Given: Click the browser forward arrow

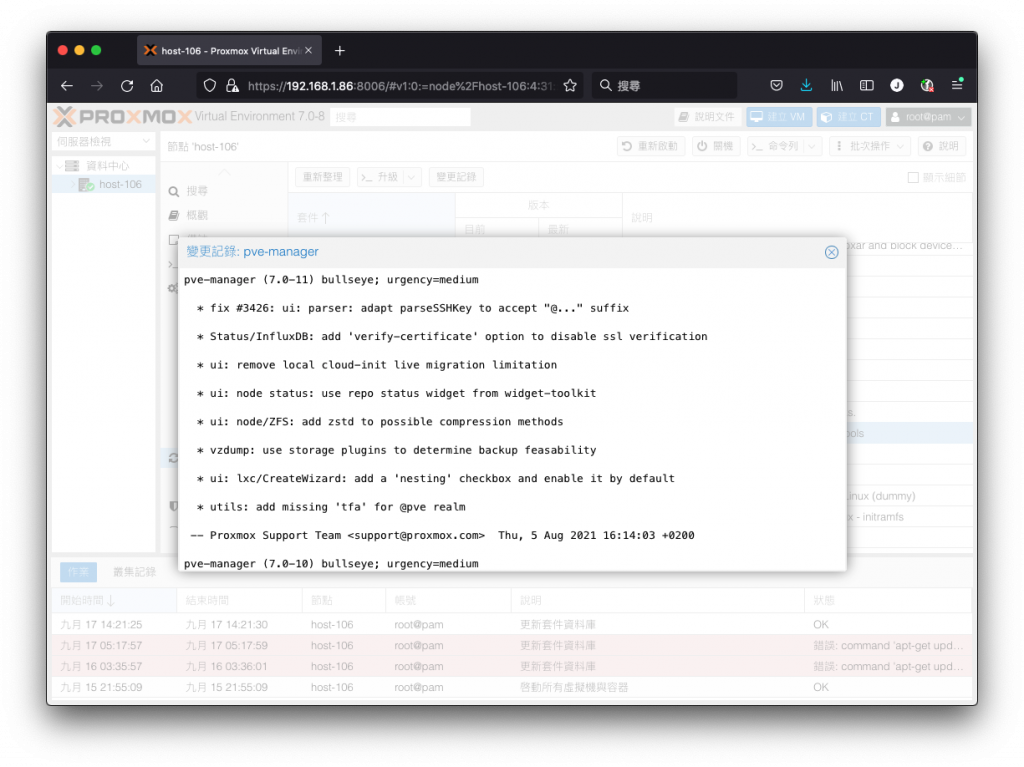Looking at the screenshot, I should [97, 86].
